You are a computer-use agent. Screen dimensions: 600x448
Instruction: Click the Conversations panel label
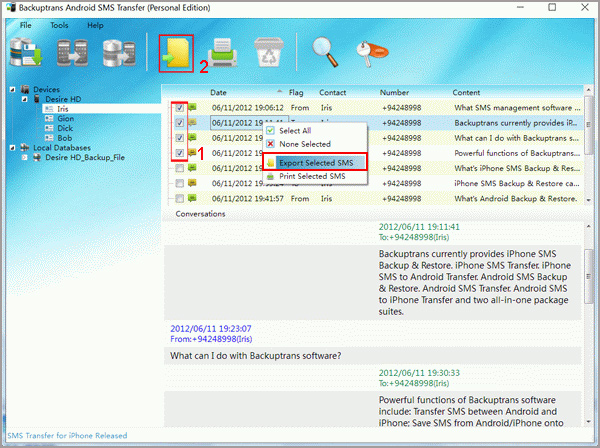[200, 214]
